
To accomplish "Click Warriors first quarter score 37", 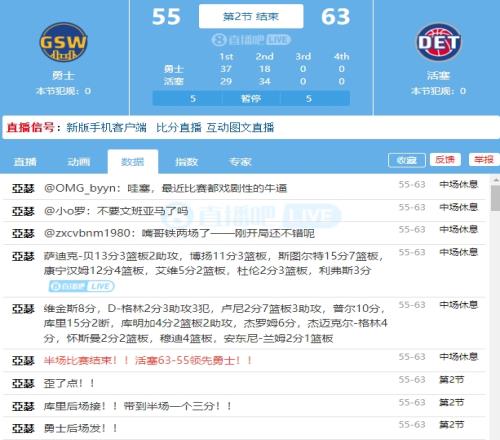I will click(226, 69).
